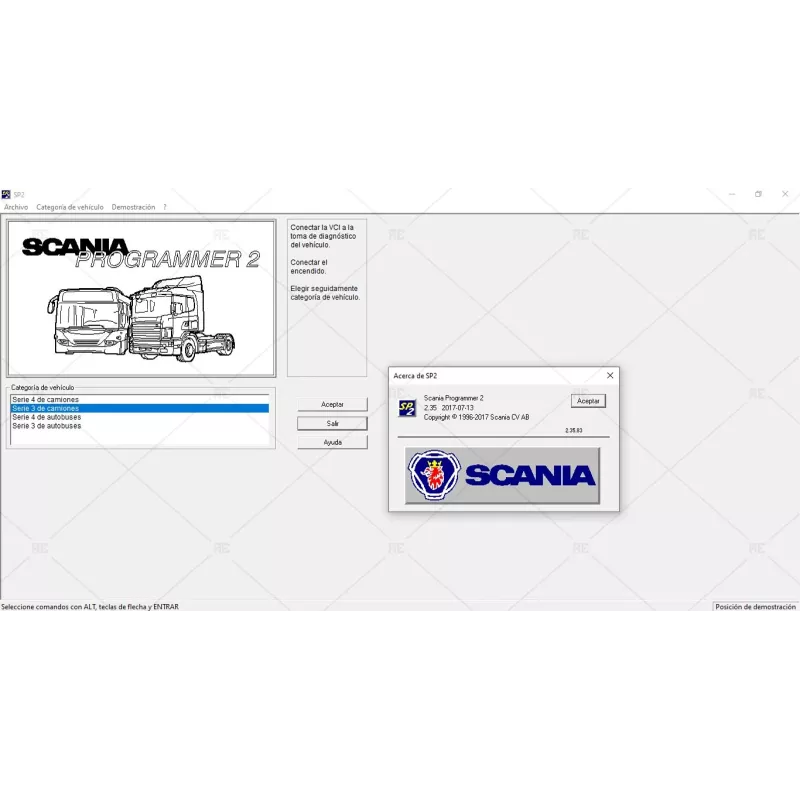
Task: Open the Archivo menu
Action: click(17, 207)
